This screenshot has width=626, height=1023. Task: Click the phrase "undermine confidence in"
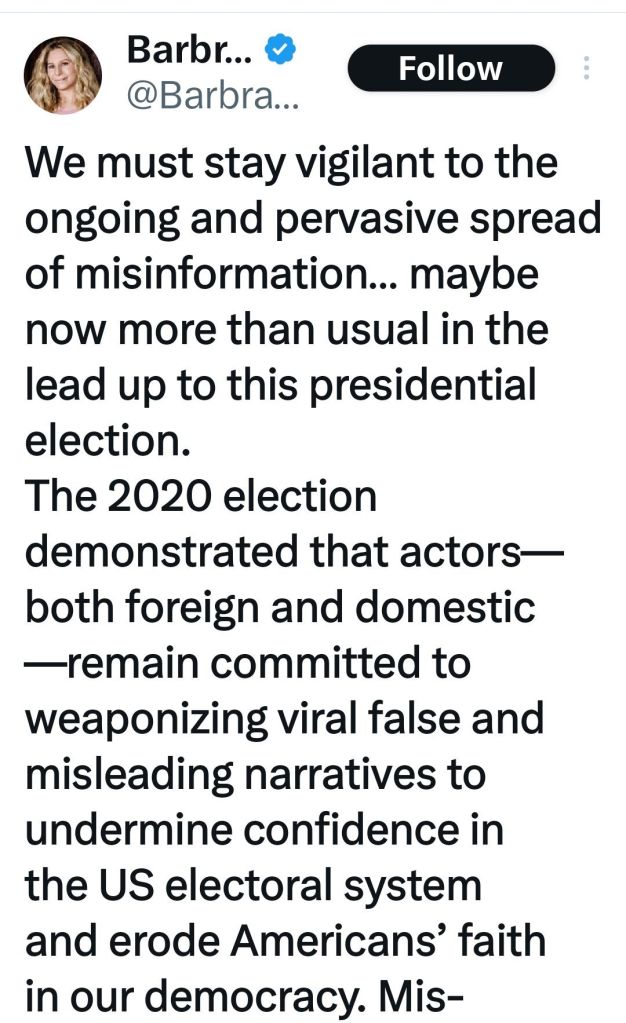click(x=264, y=830)
